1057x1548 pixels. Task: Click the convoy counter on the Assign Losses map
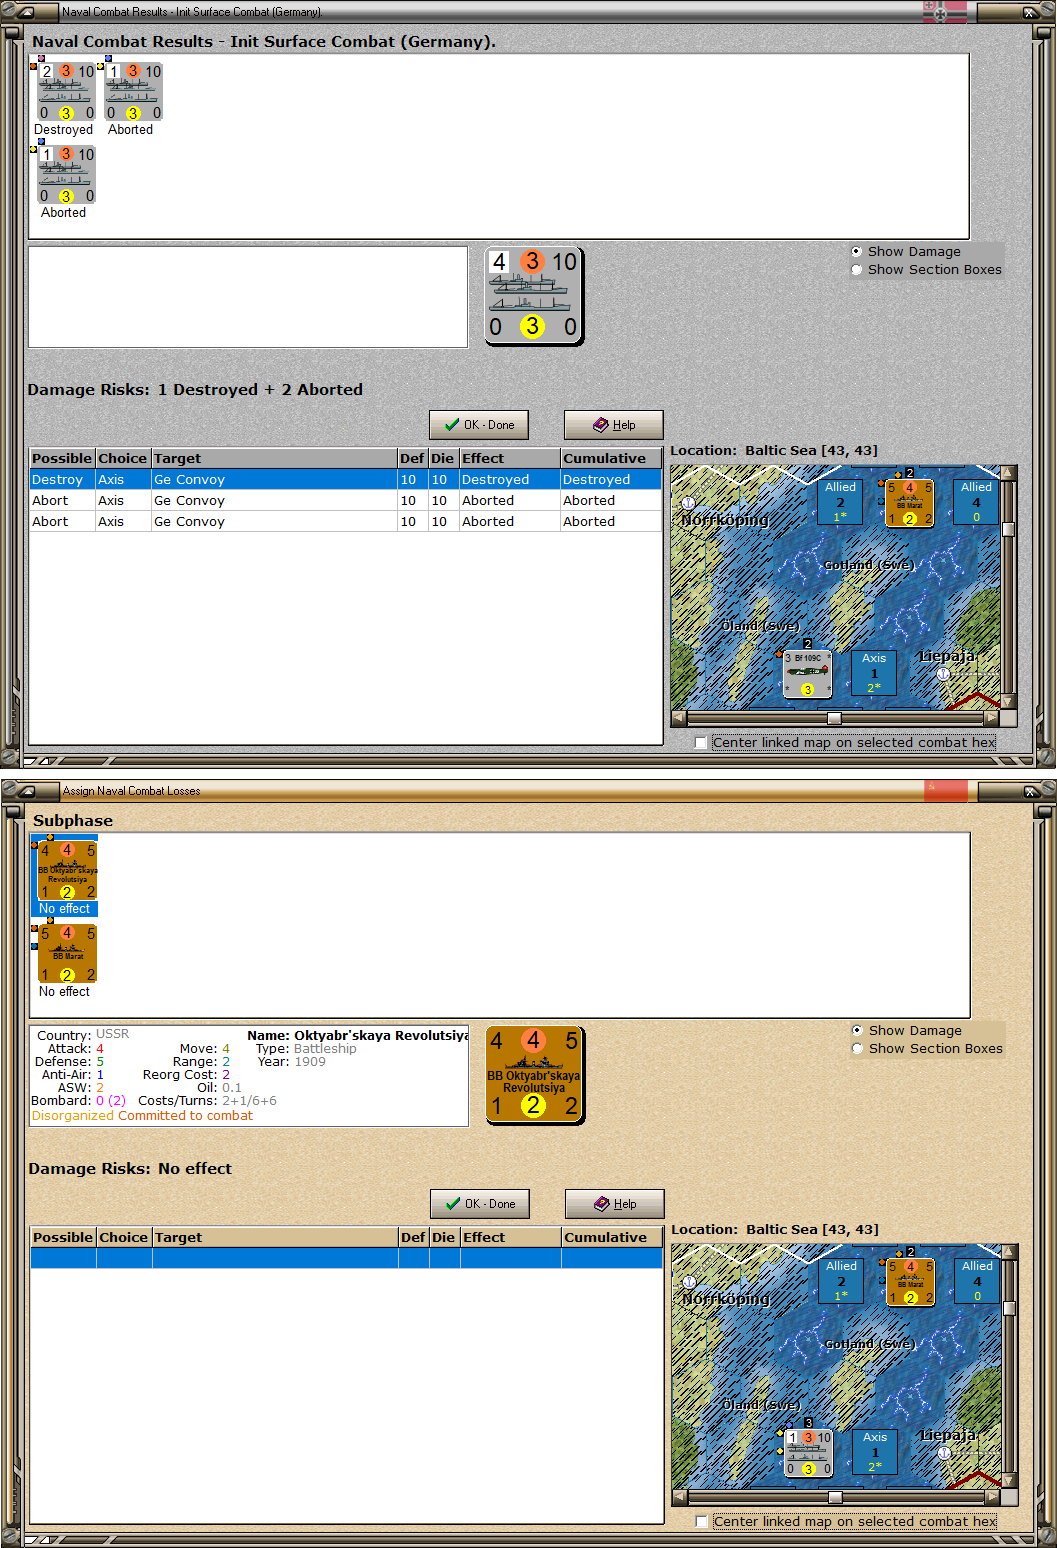(808, 1453)
